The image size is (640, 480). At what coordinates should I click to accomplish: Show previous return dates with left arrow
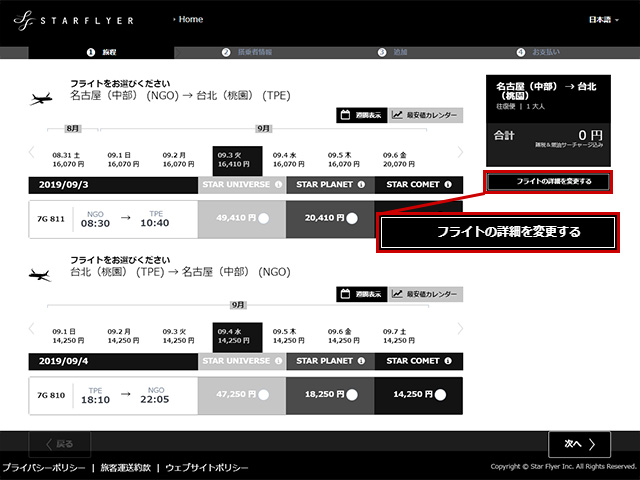click(31, 330)
